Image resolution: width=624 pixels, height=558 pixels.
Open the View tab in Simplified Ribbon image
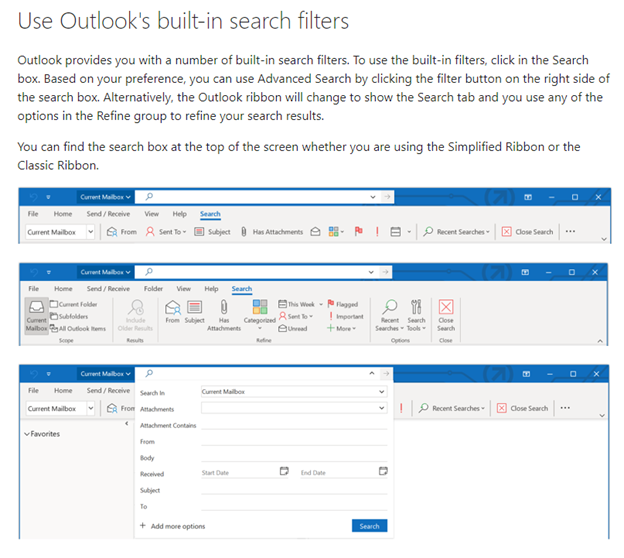click(151, 214)
